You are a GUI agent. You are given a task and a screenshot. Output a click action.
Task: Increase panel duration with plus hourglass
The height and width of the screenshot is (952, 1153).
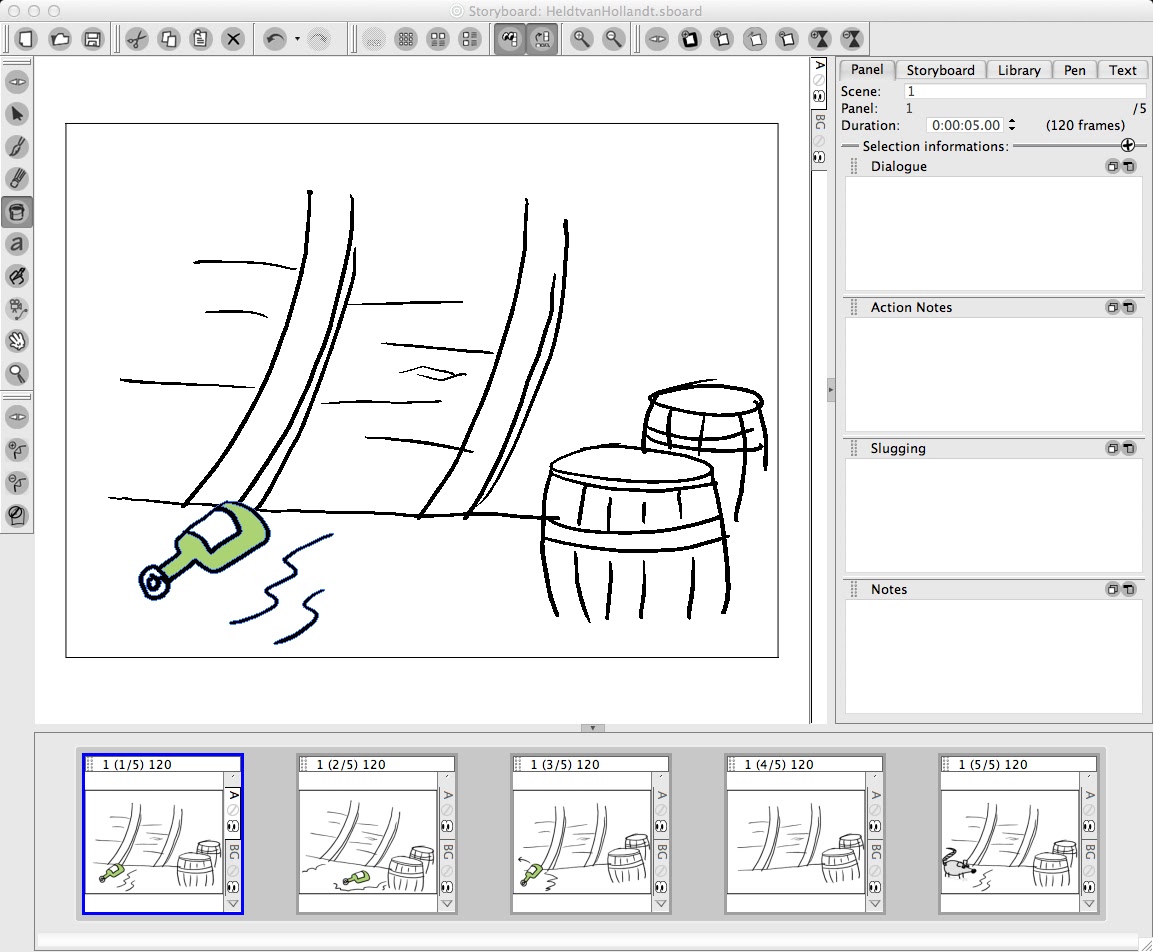820,39
